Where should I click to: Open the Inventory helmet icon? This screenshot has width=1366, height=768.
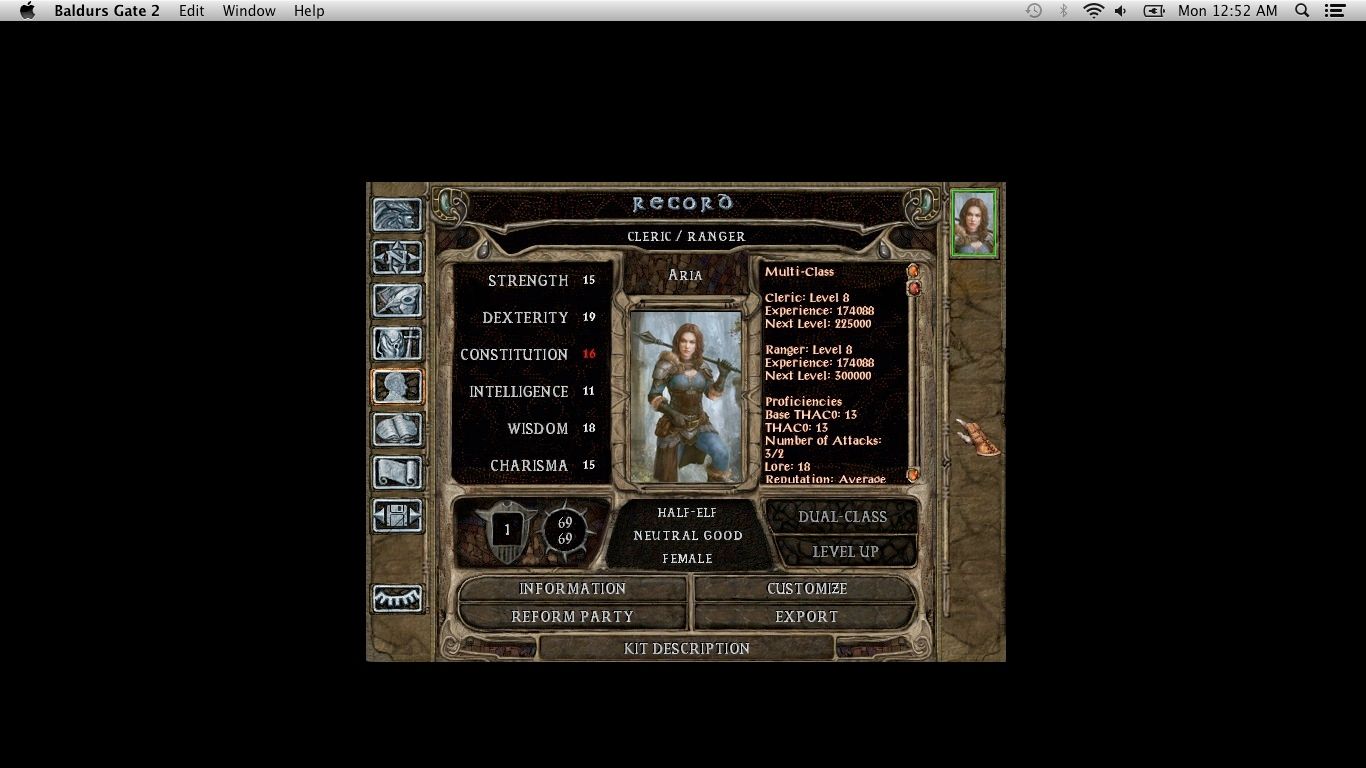(x=397, y=344)
